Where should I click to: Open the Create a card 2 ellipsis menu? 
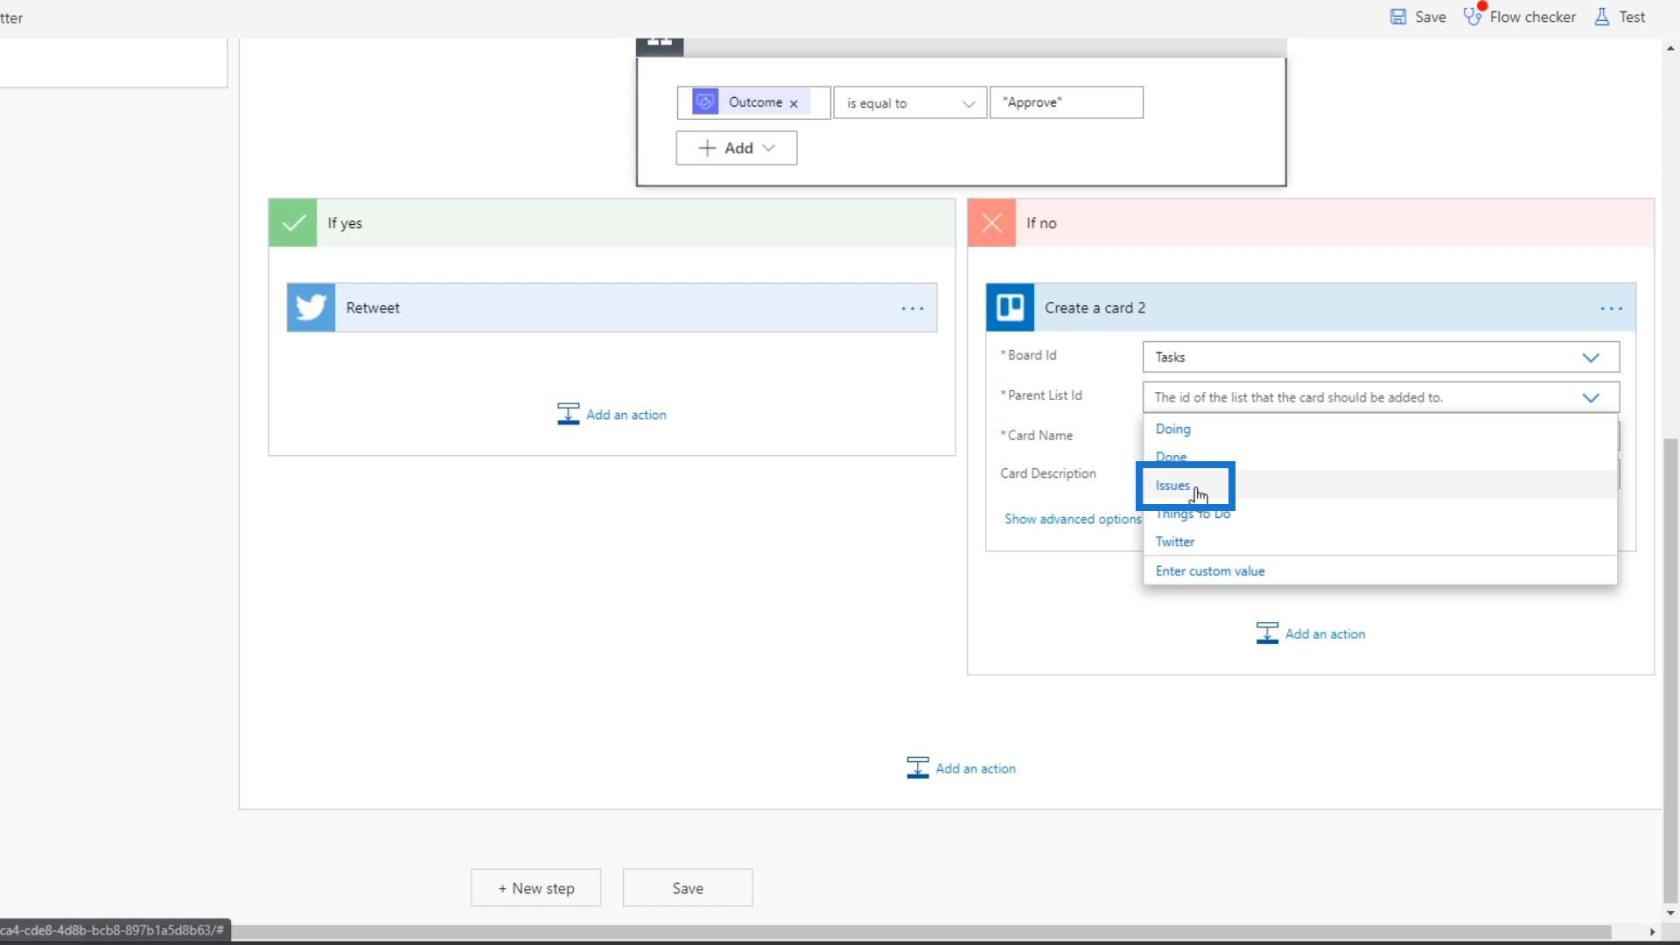click(x=1611, y=308)
